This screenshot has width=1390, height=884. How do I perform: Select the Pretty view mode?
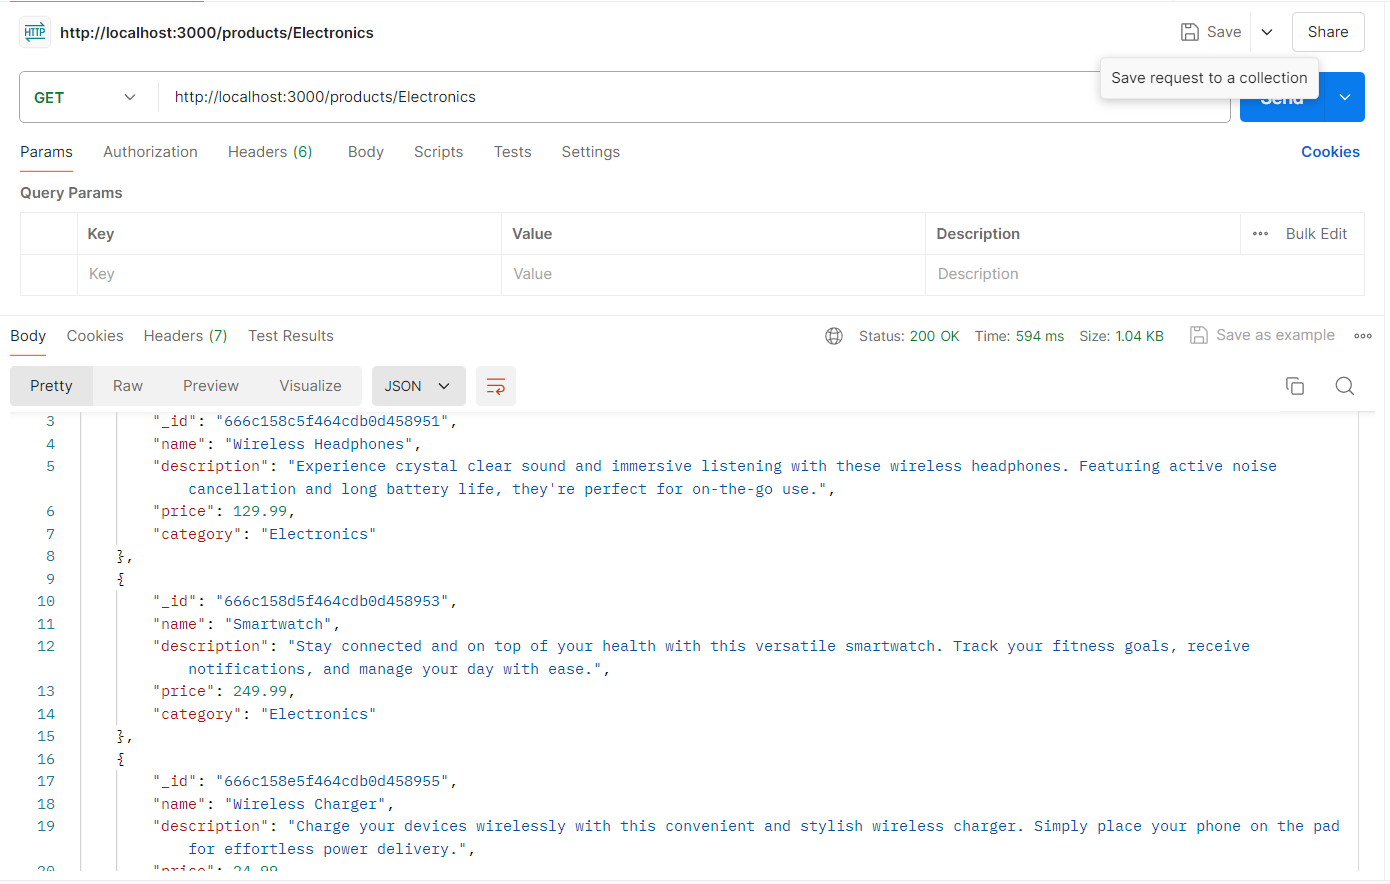[x=51, y=386]
